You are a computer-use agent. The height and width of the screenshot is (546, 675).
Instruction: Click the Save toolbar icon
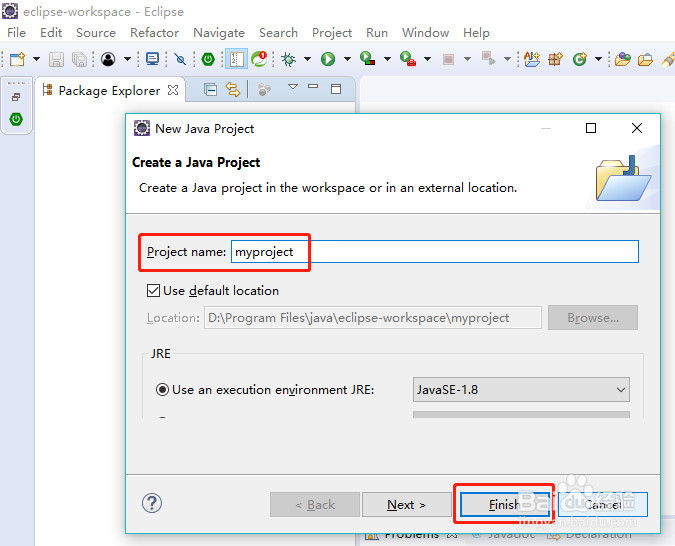point(56,59)
